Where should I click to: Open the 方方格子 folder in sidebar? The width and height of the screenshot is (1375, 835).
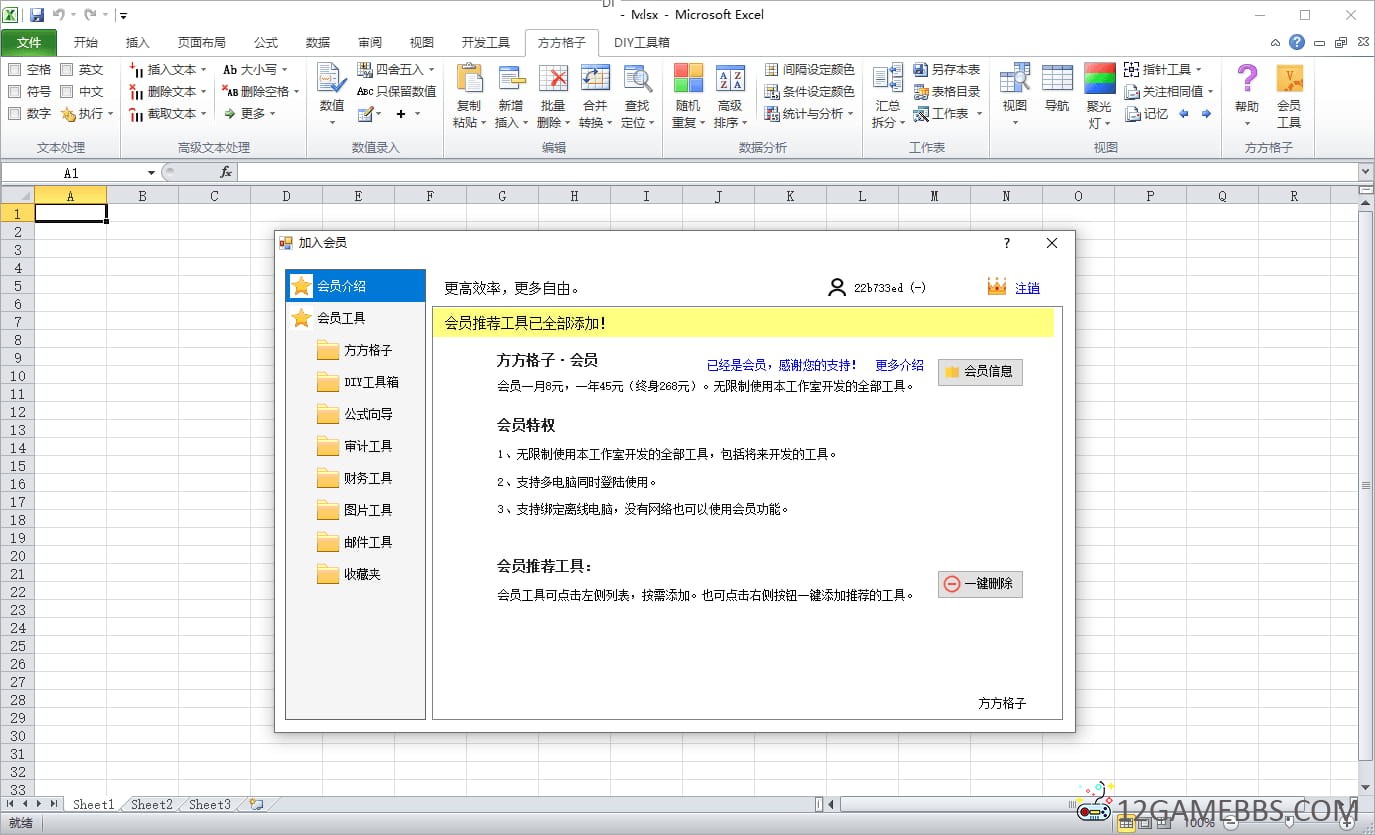click(x=356, y=350)
